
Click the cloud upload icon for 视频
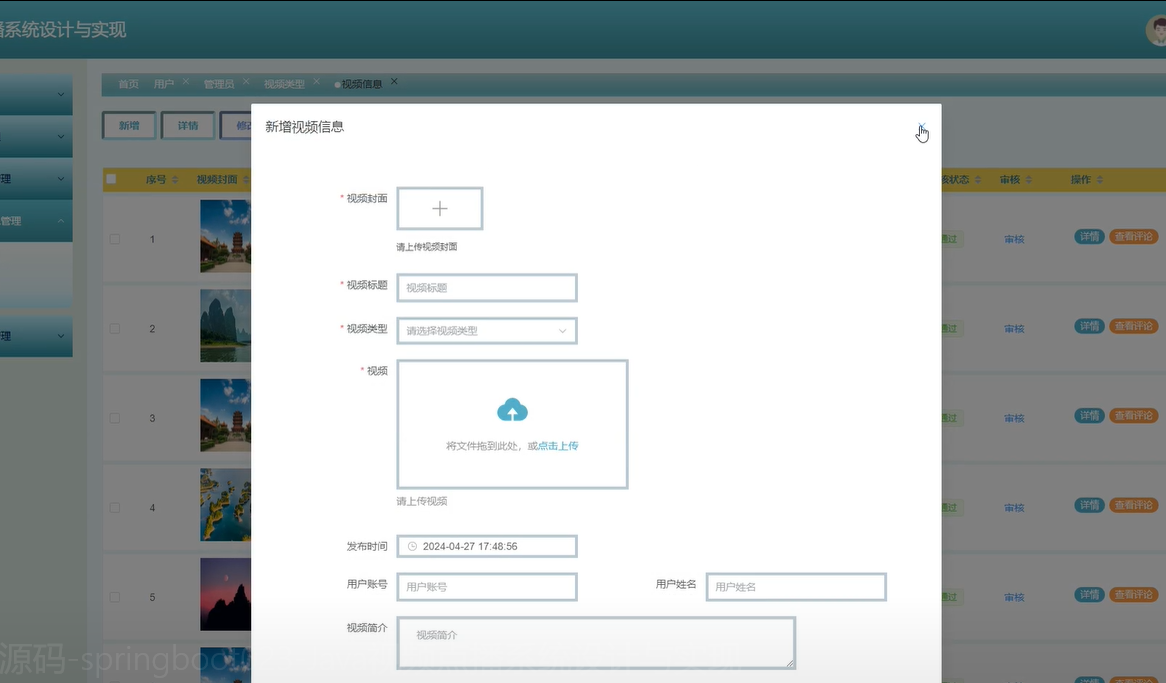pos(512,410)
